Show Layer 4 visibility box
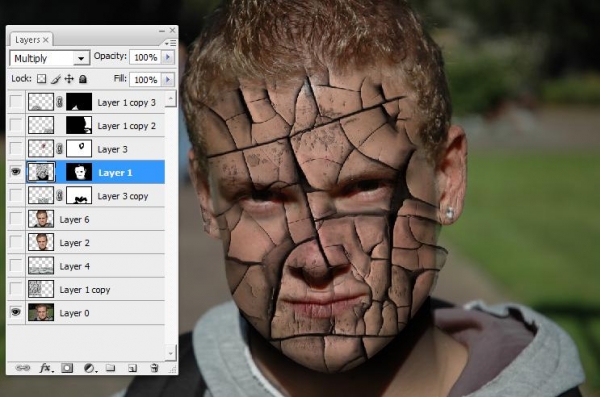This screenshot has width=600, height=397. point(16,265)
